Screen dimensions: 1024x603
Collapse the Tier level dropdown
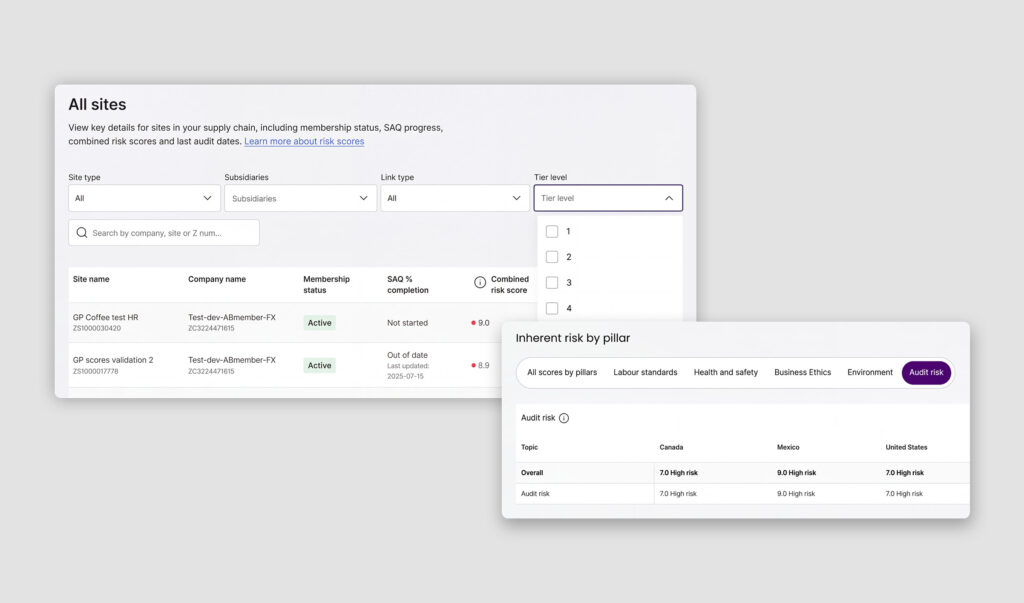coord(608,198)
